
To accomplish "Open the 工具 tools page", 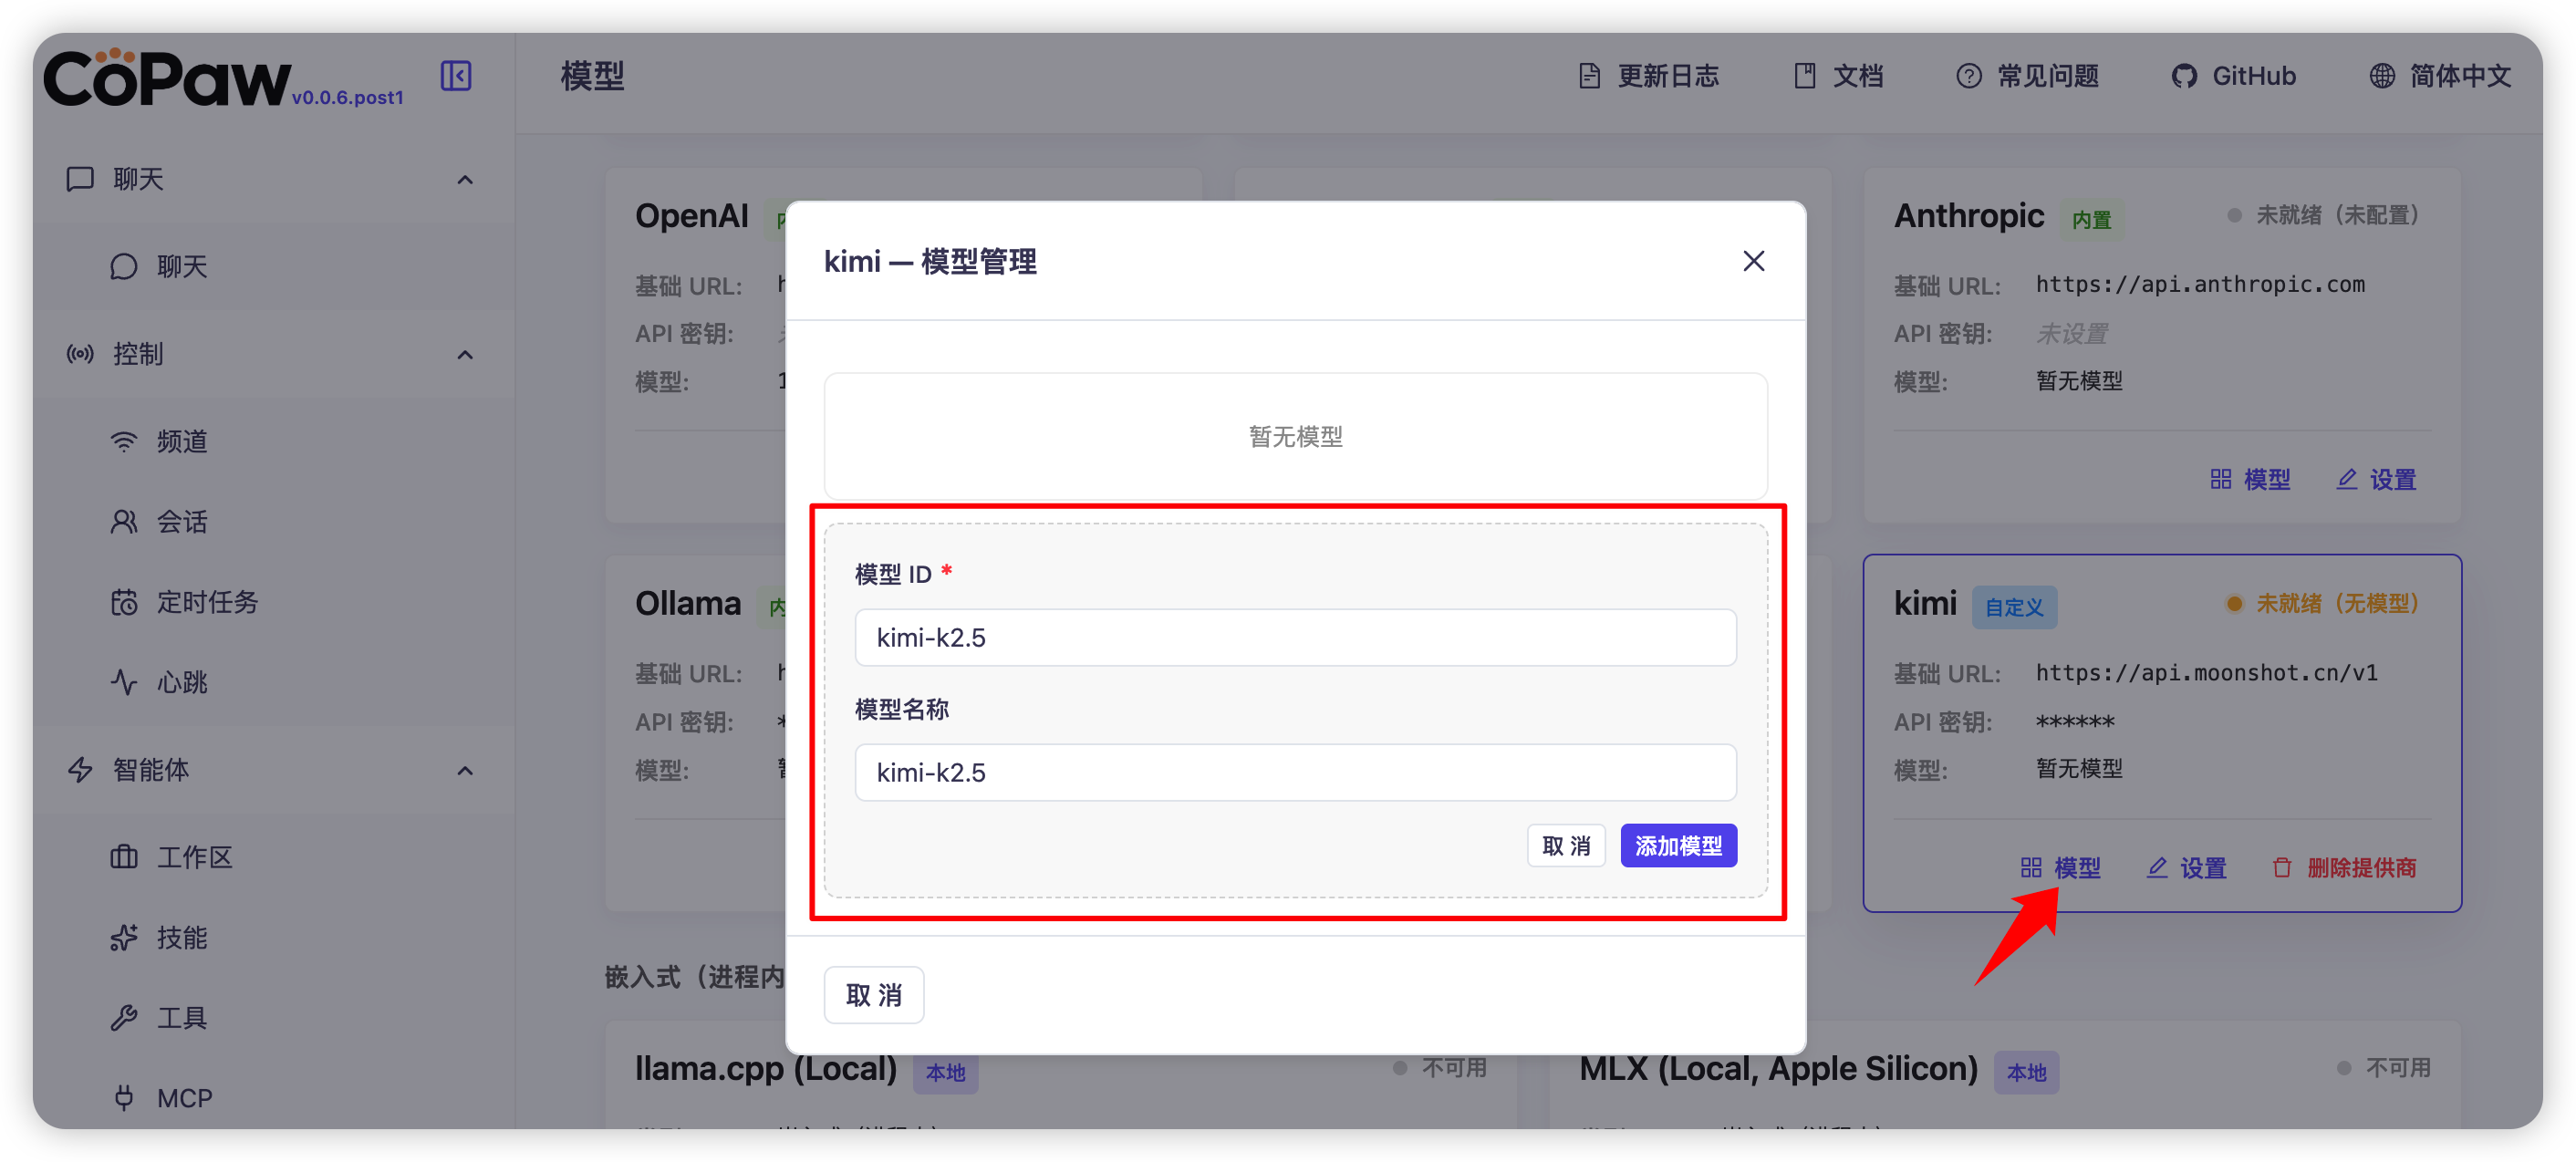I will pyautogui.click(x=181, y=1017).
